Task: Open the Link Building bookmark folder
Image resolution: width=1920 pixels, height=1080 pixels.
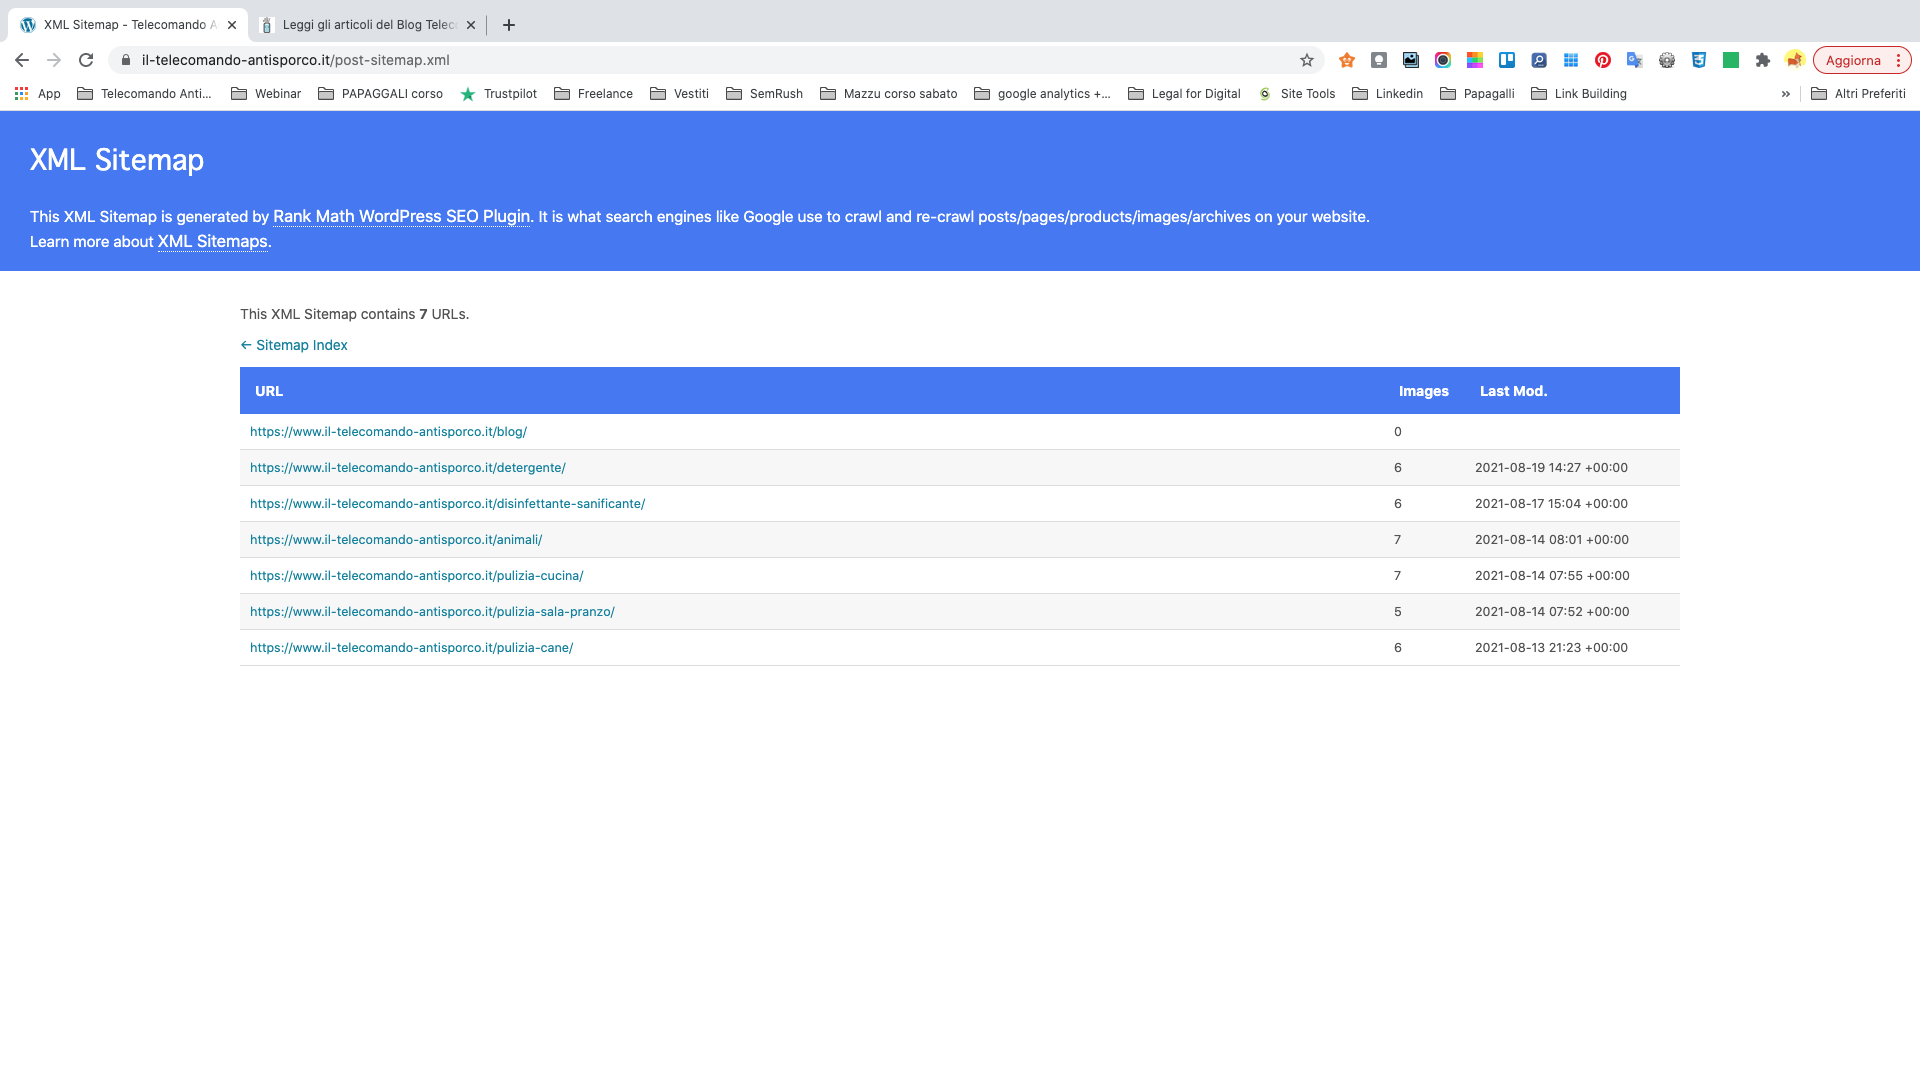Action: (x=1579, y=94)
